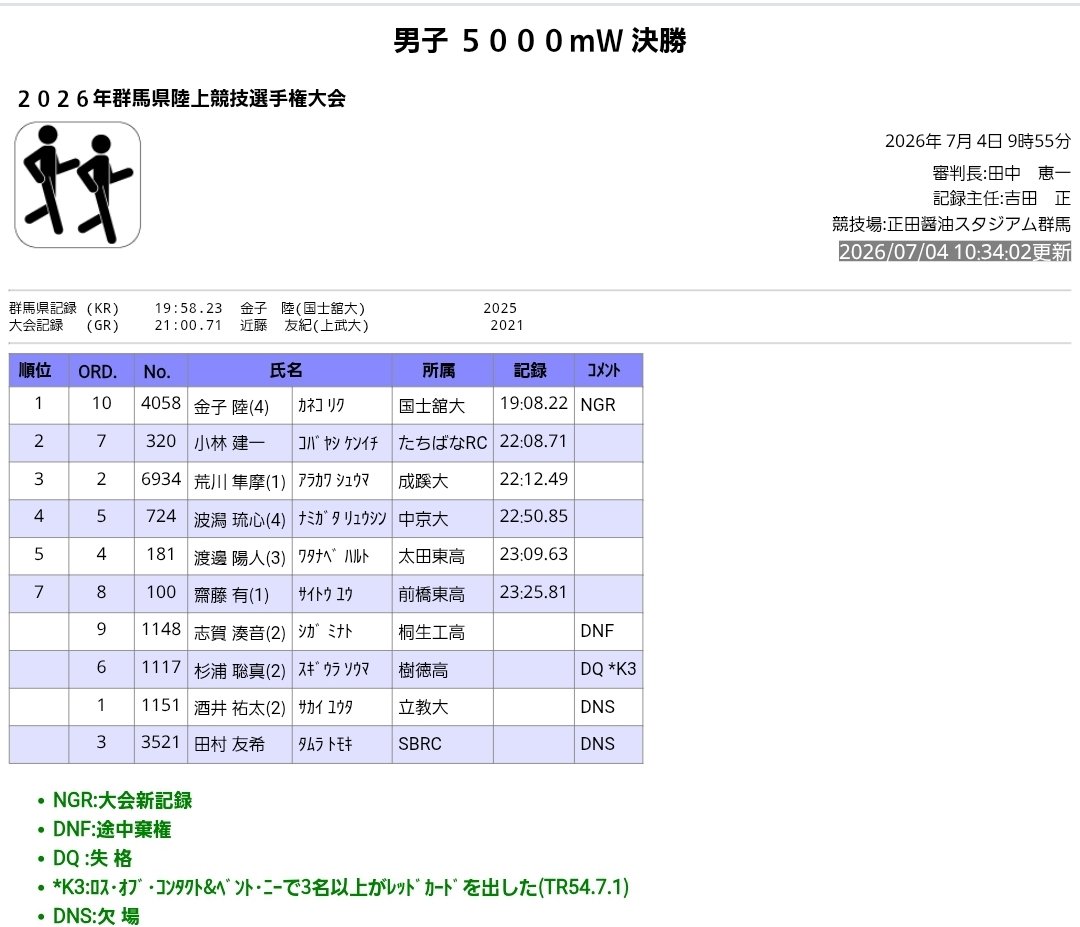The width and height of the screenshot is (1080, 927).
Task: Click affiliation 桐生工高
Action: click(431, 632)
